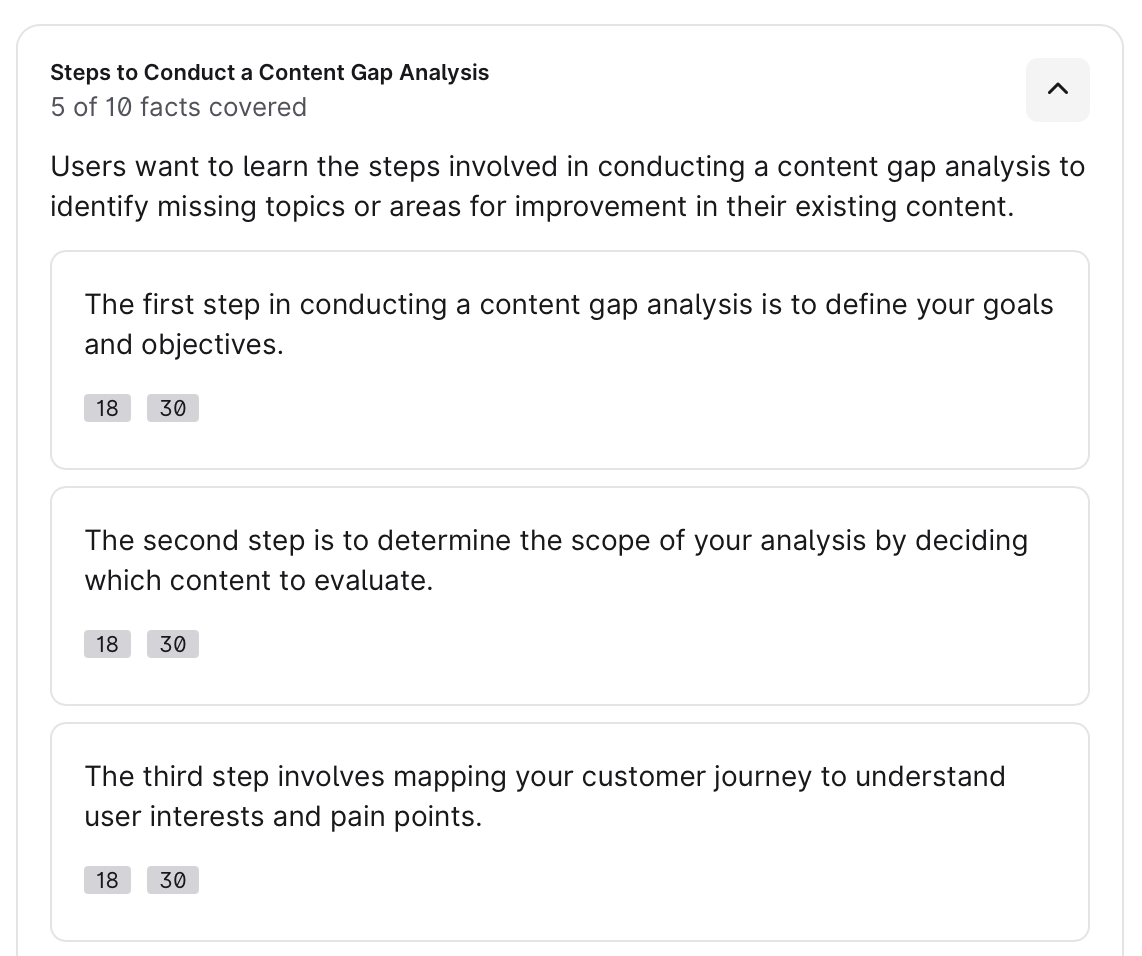Click the 'user interests and pain points' text line

[283, 817]
